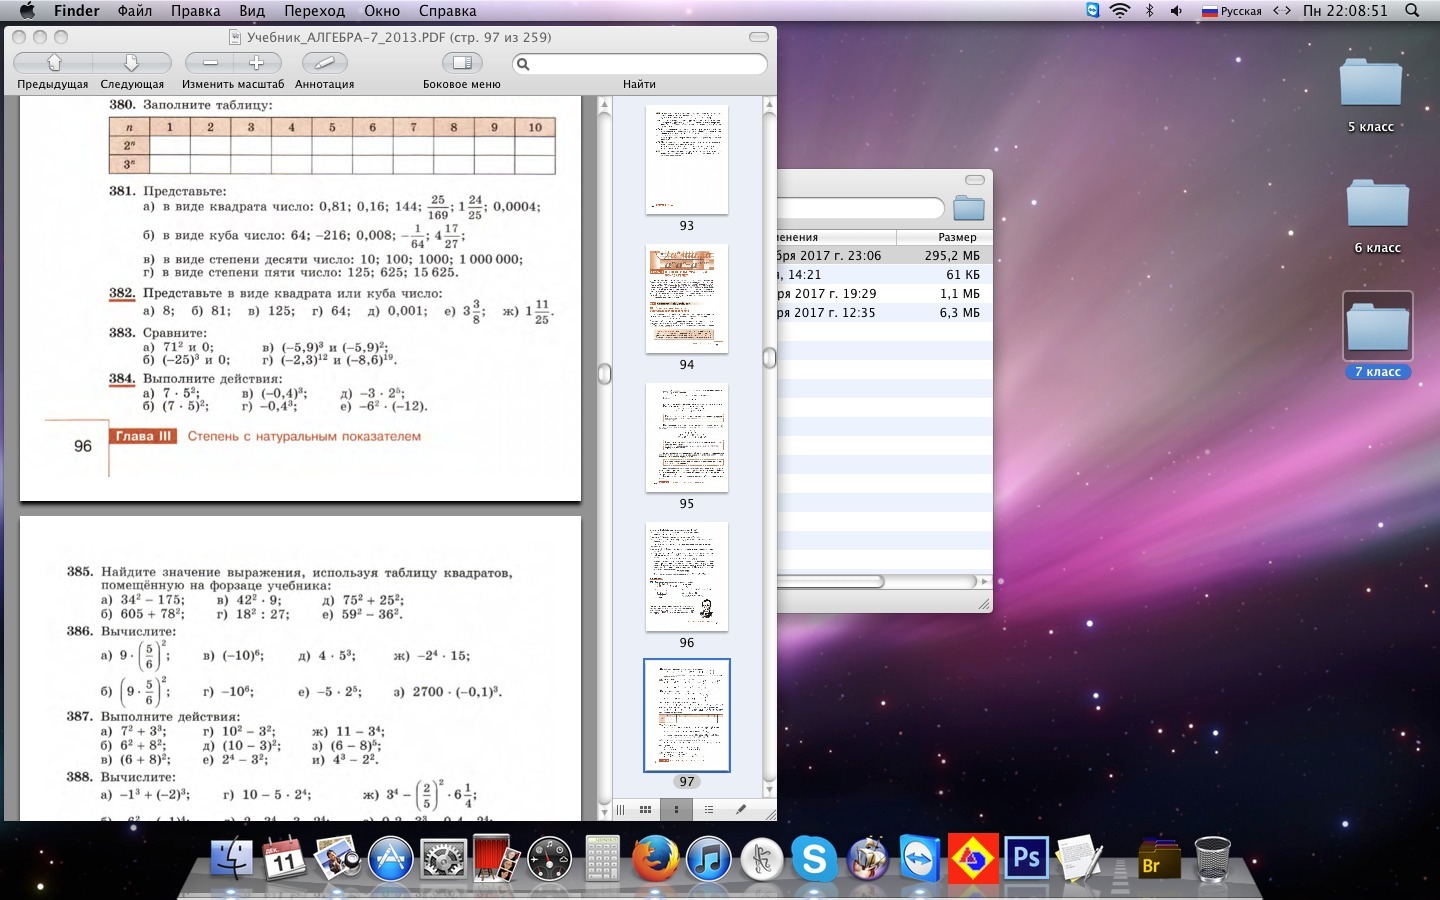Select the Аннотация pencil tool
This screenshot has width=1440, height=900.
tap(324, 63)
